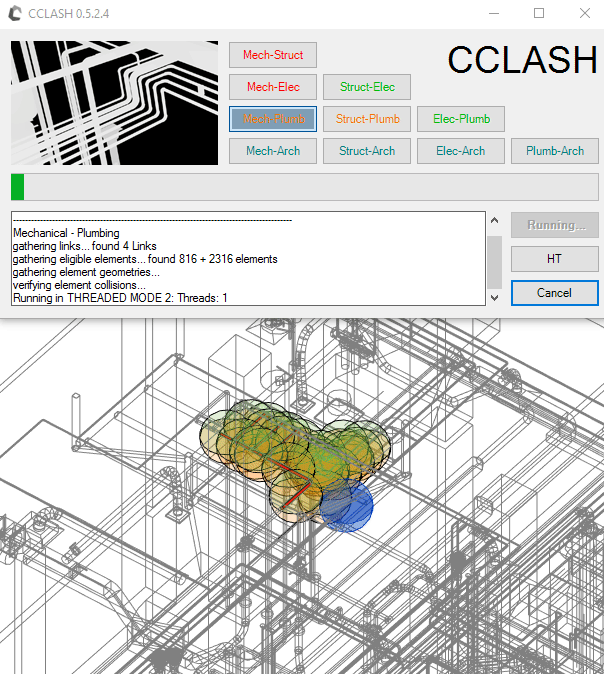Click the HT button
604x674 pixels.
click(x=555, y=259)
